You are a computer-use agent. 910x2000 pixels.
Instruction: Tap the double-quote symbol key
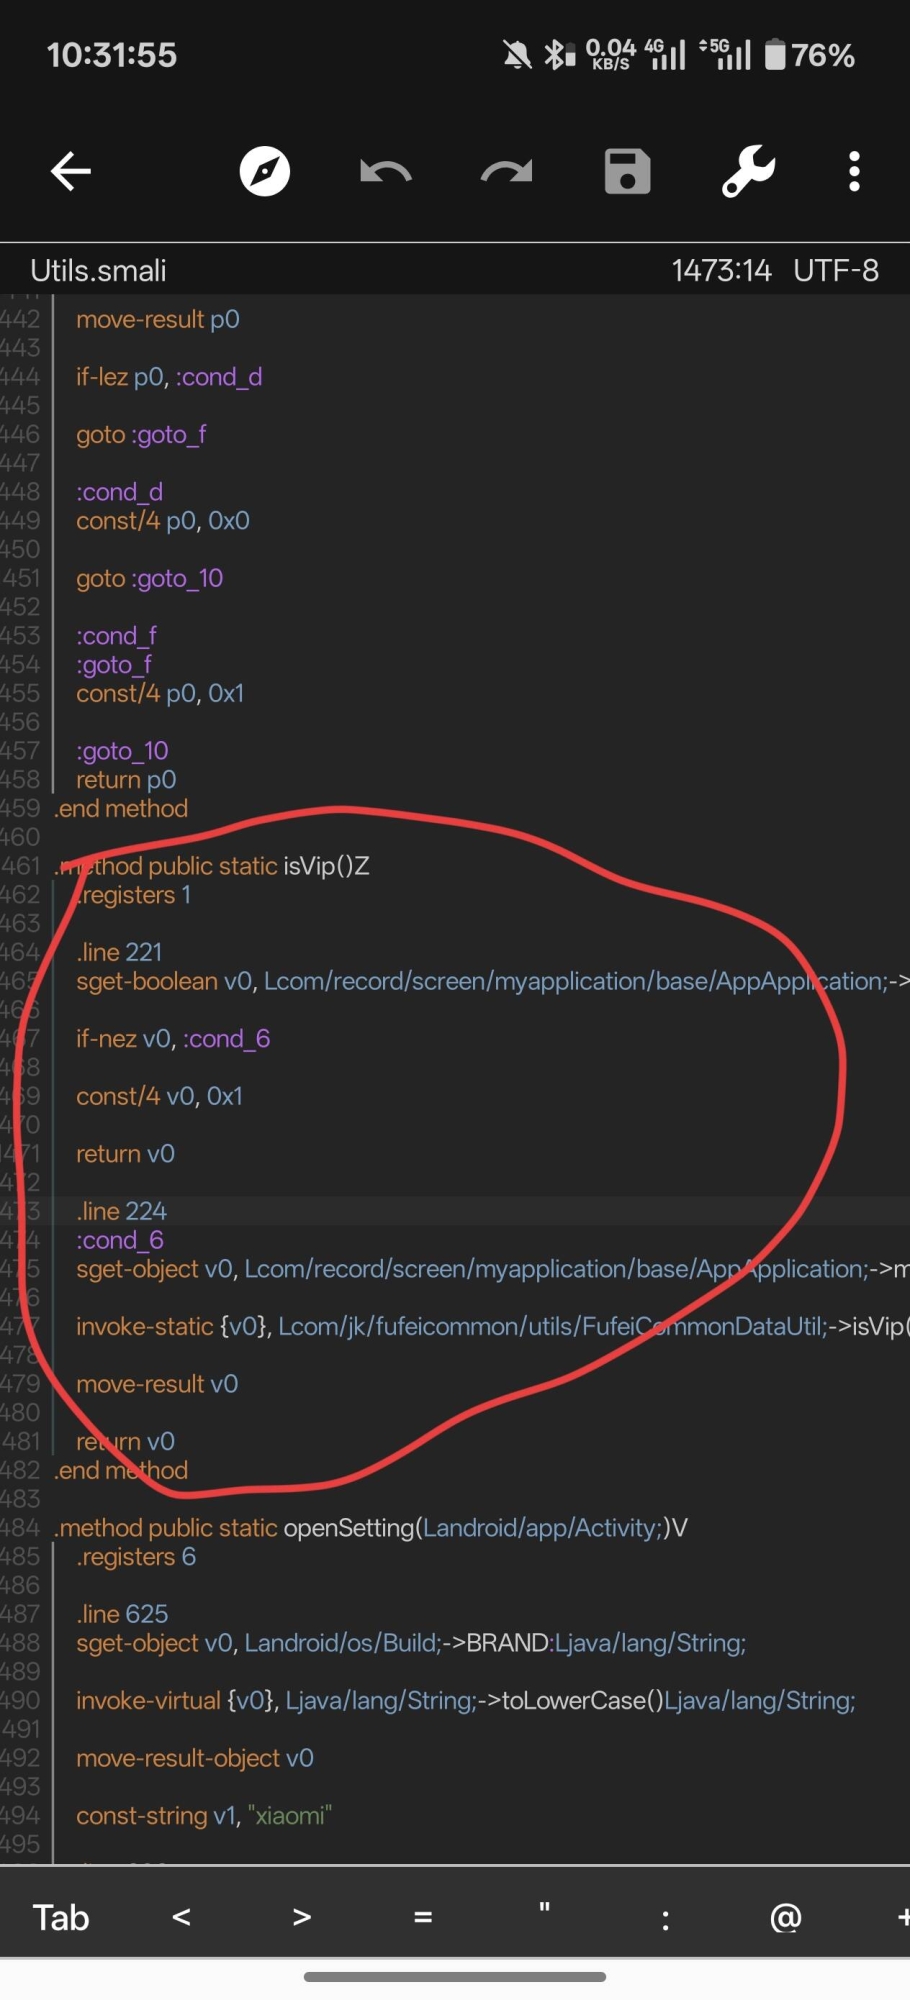(544, 1909)
